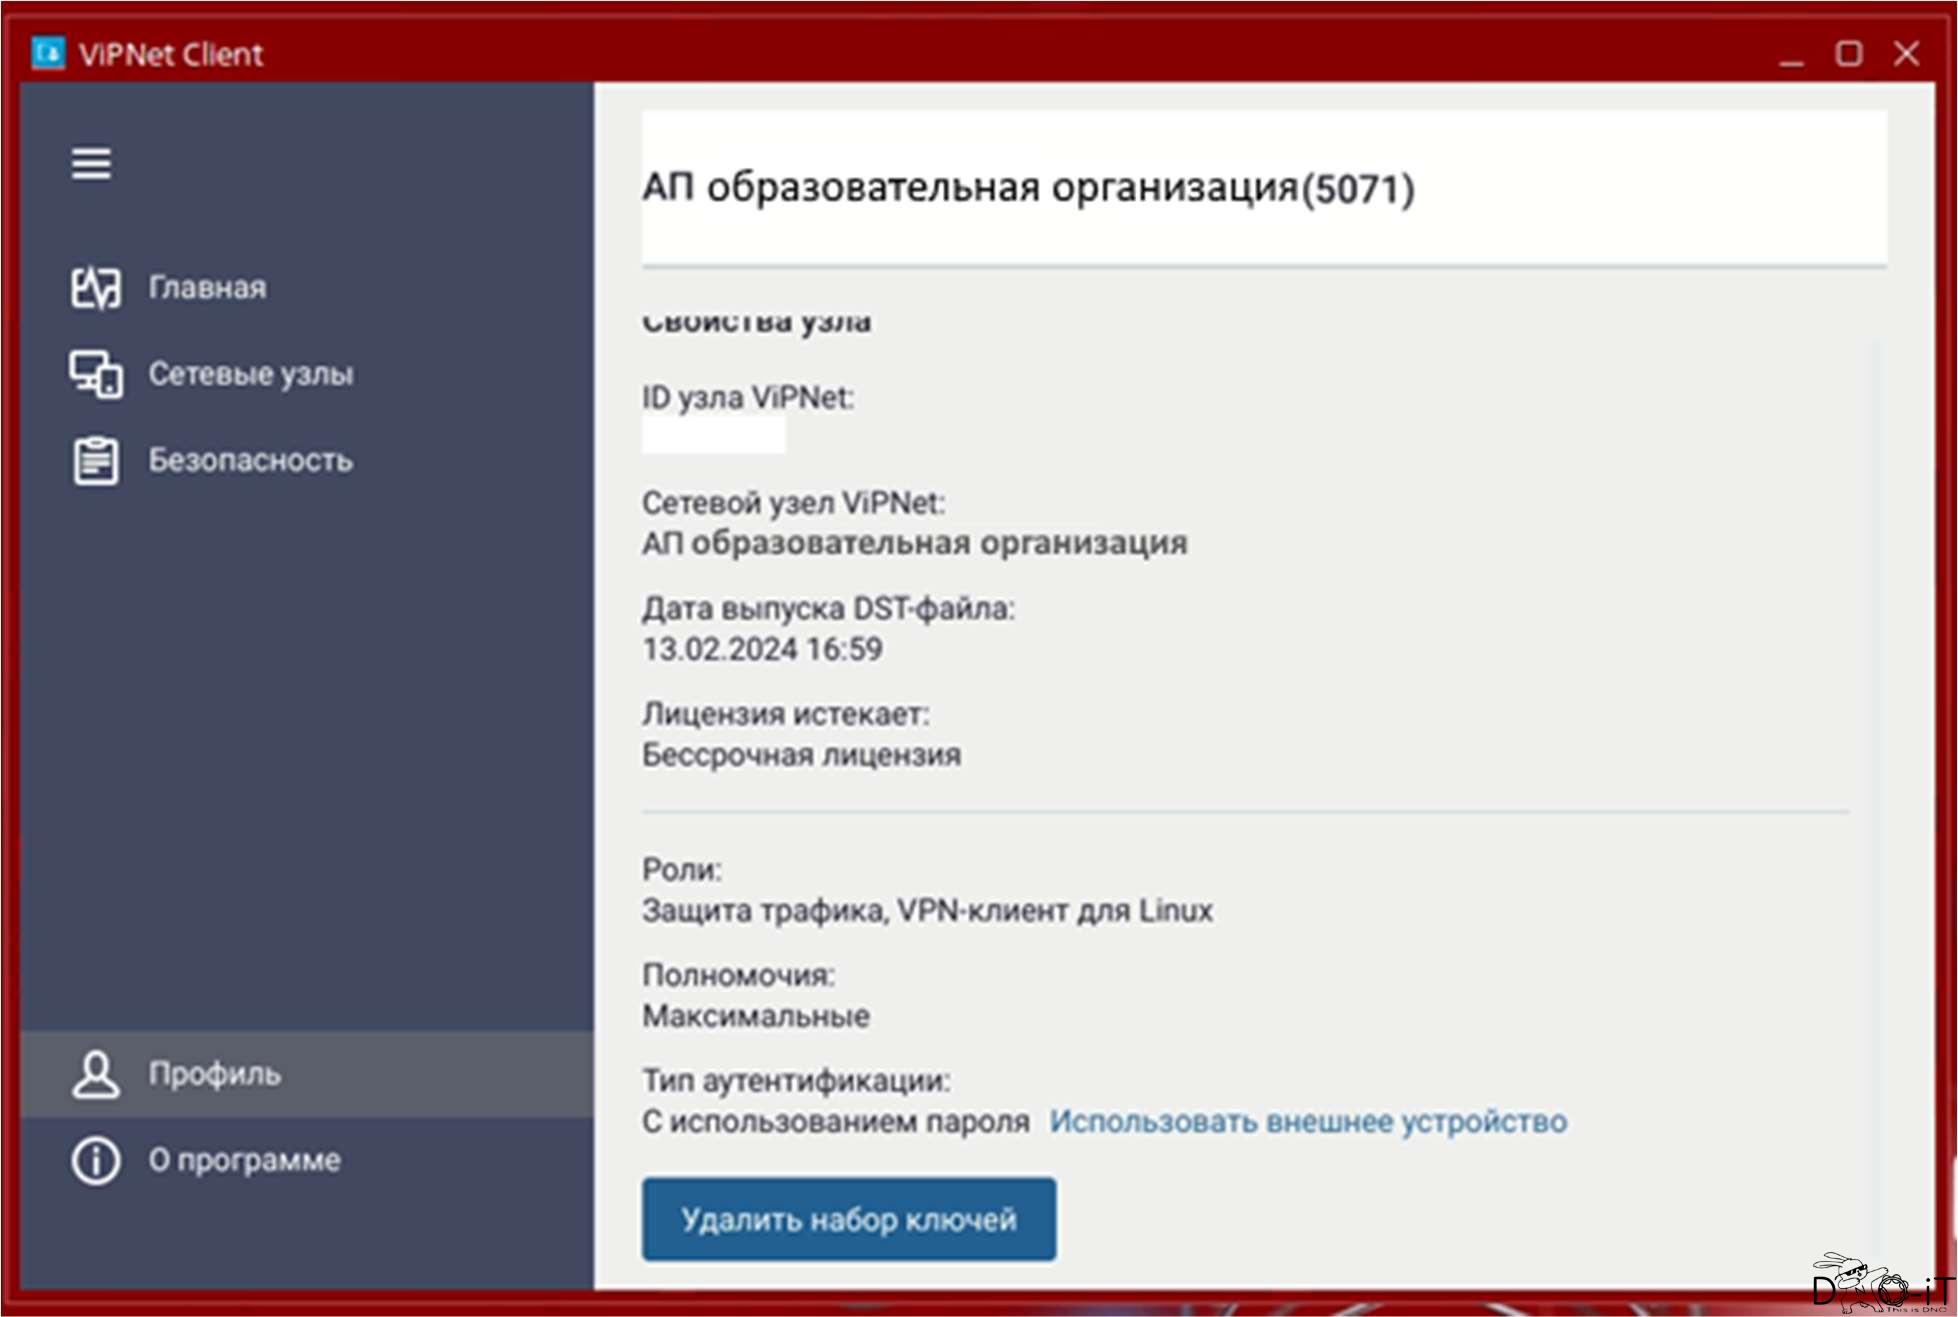Click the Безопасность clipboard icon
The width and height of the screenshot is (1958, 1317).
point(96,461)
